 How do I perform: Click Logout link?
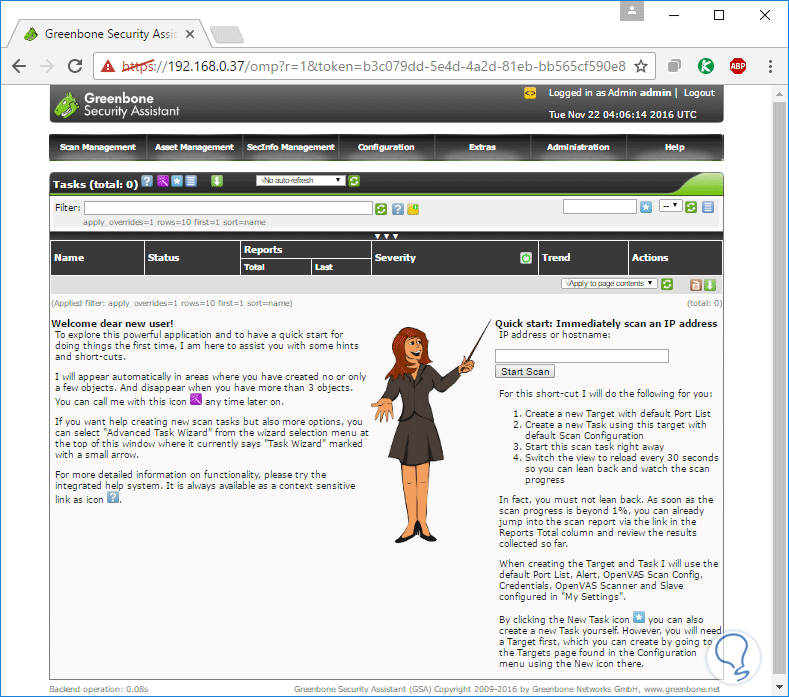(x=699, y=93)
